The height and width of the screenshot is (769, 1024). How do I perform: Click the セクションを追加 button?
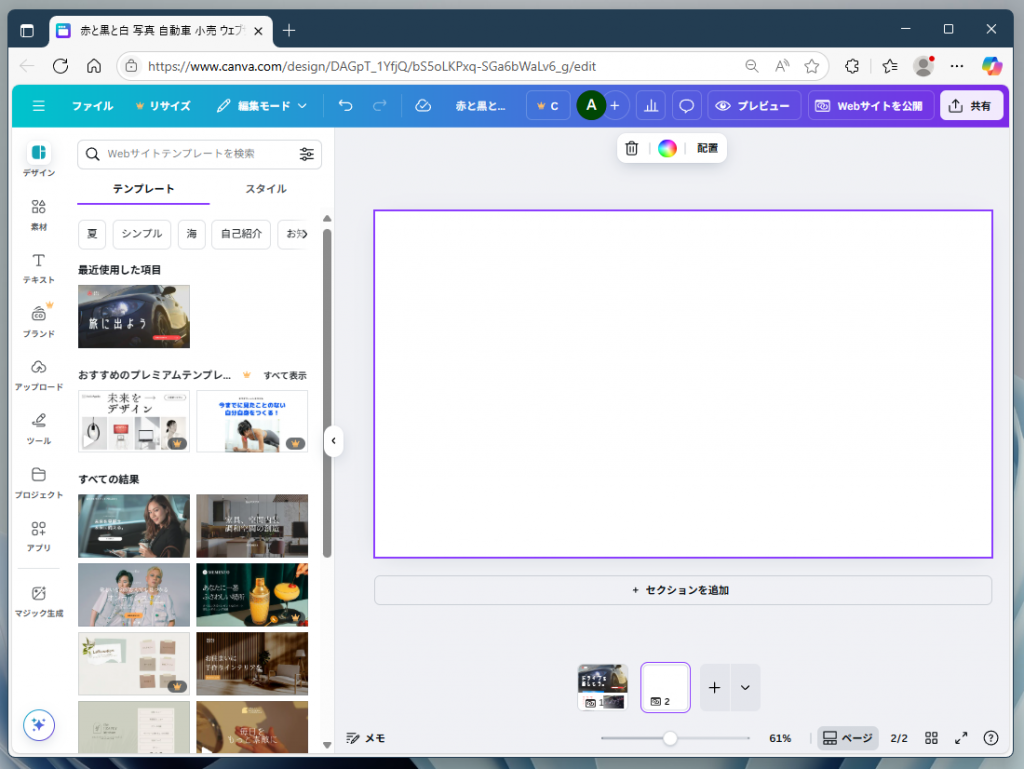(683, 590)
